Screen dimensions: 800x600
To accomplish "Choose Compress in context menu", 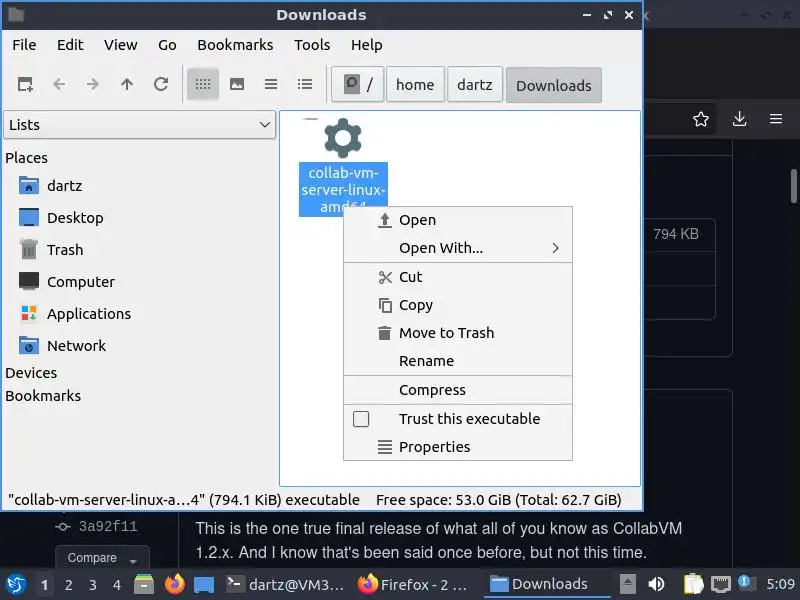I will pyautogui.click(x=458, y=390).
